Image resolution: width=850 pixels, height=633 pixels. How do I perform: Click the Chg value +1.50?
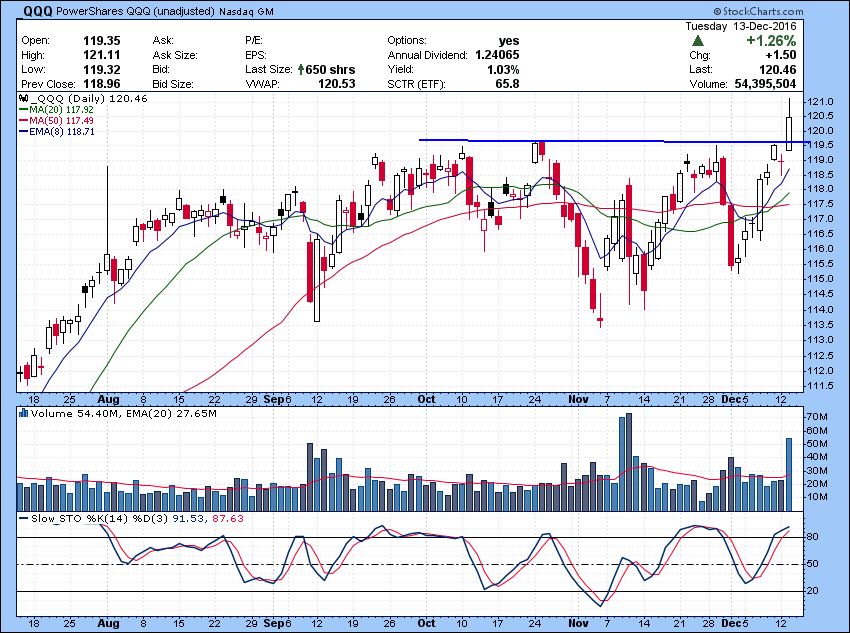tap(781, 55)
